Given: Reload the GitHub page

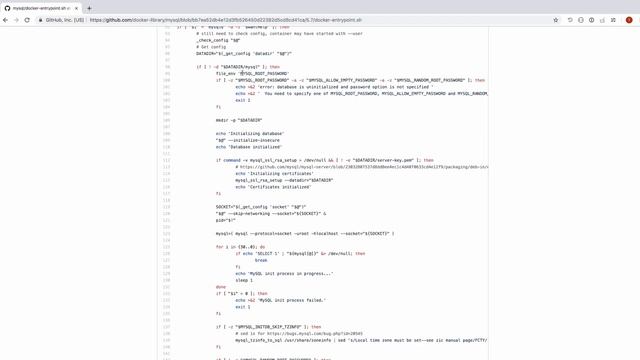Looking at the screenshot, I should (27, 20).
